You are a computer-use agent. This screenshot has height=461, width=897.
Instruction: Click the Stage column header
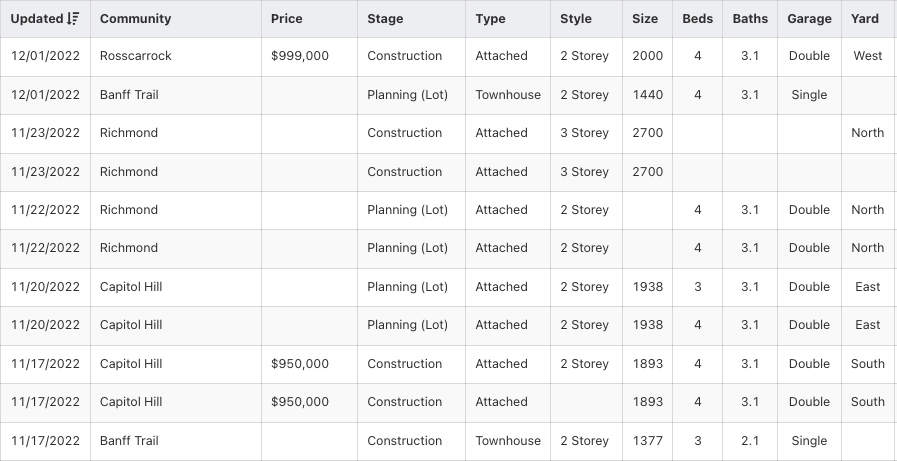(385, 19)
